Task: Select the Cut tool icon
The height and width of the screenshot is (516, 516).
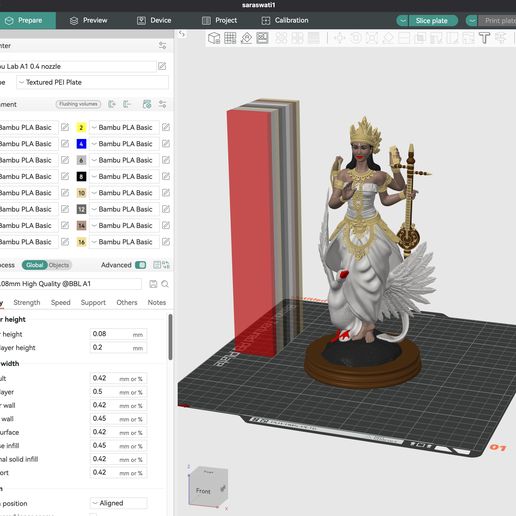Action: coord(404,38)
